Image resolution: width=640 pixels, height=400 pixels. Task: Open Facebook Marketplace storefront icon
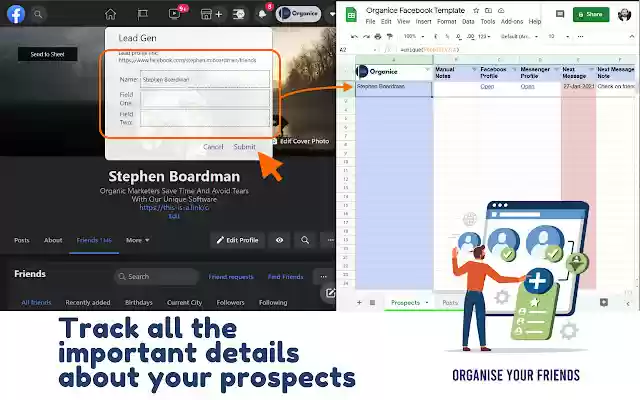coord(206,15)
